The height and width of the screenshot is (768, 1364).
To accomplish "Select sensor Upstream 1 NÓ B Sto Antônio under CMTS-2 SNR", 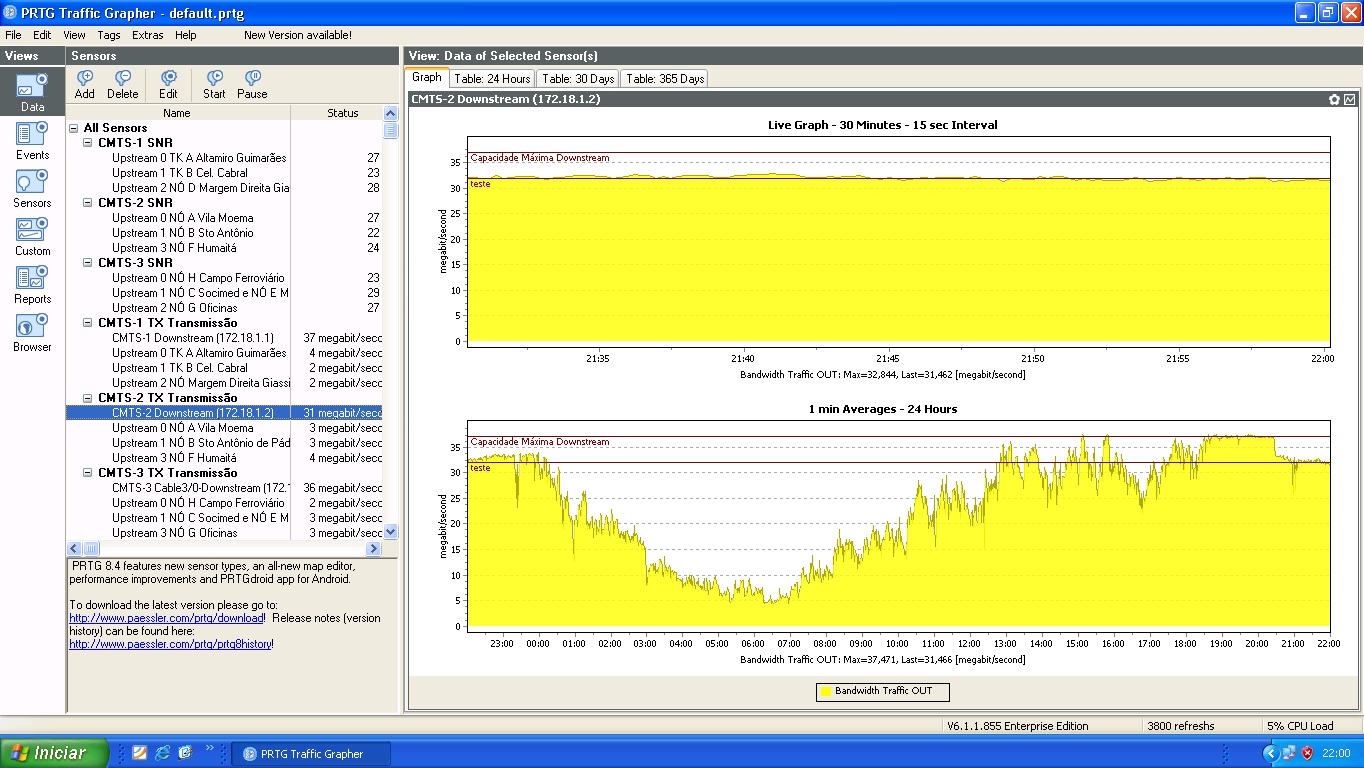I will pyautogui.click(x=183, y=233).
